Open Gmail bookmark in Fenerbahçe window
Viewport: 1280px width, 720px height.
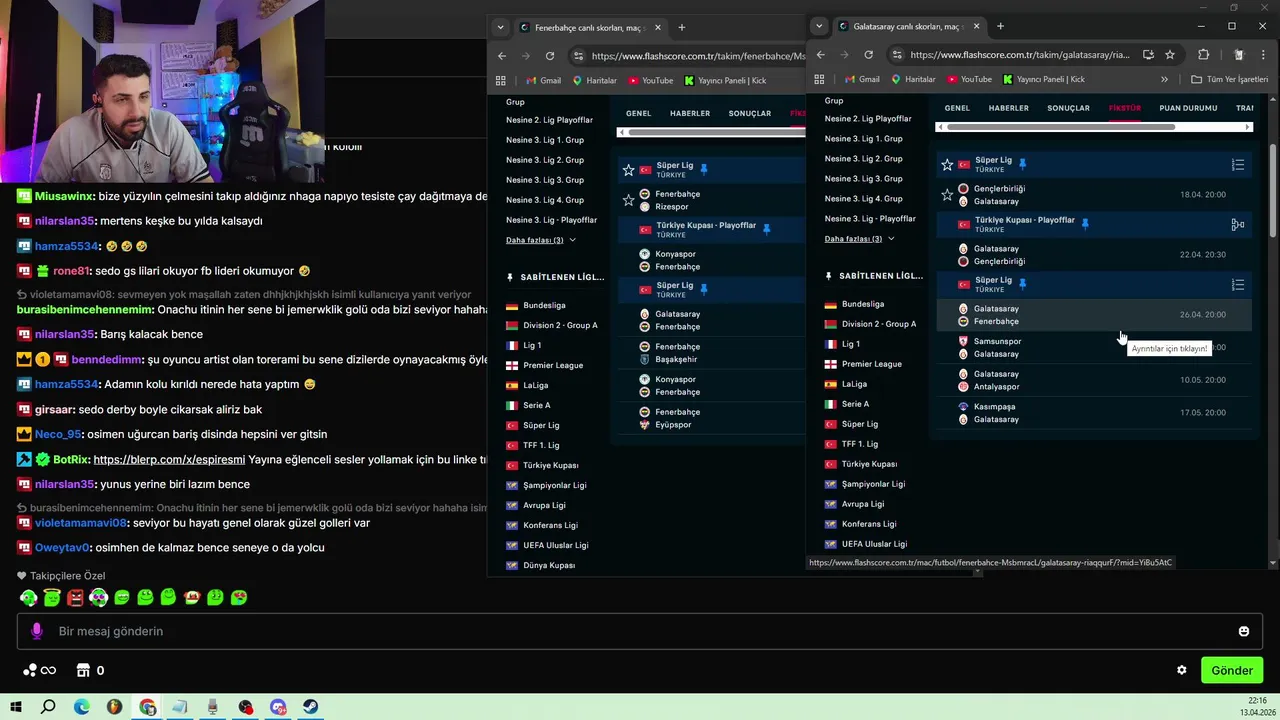542,80
